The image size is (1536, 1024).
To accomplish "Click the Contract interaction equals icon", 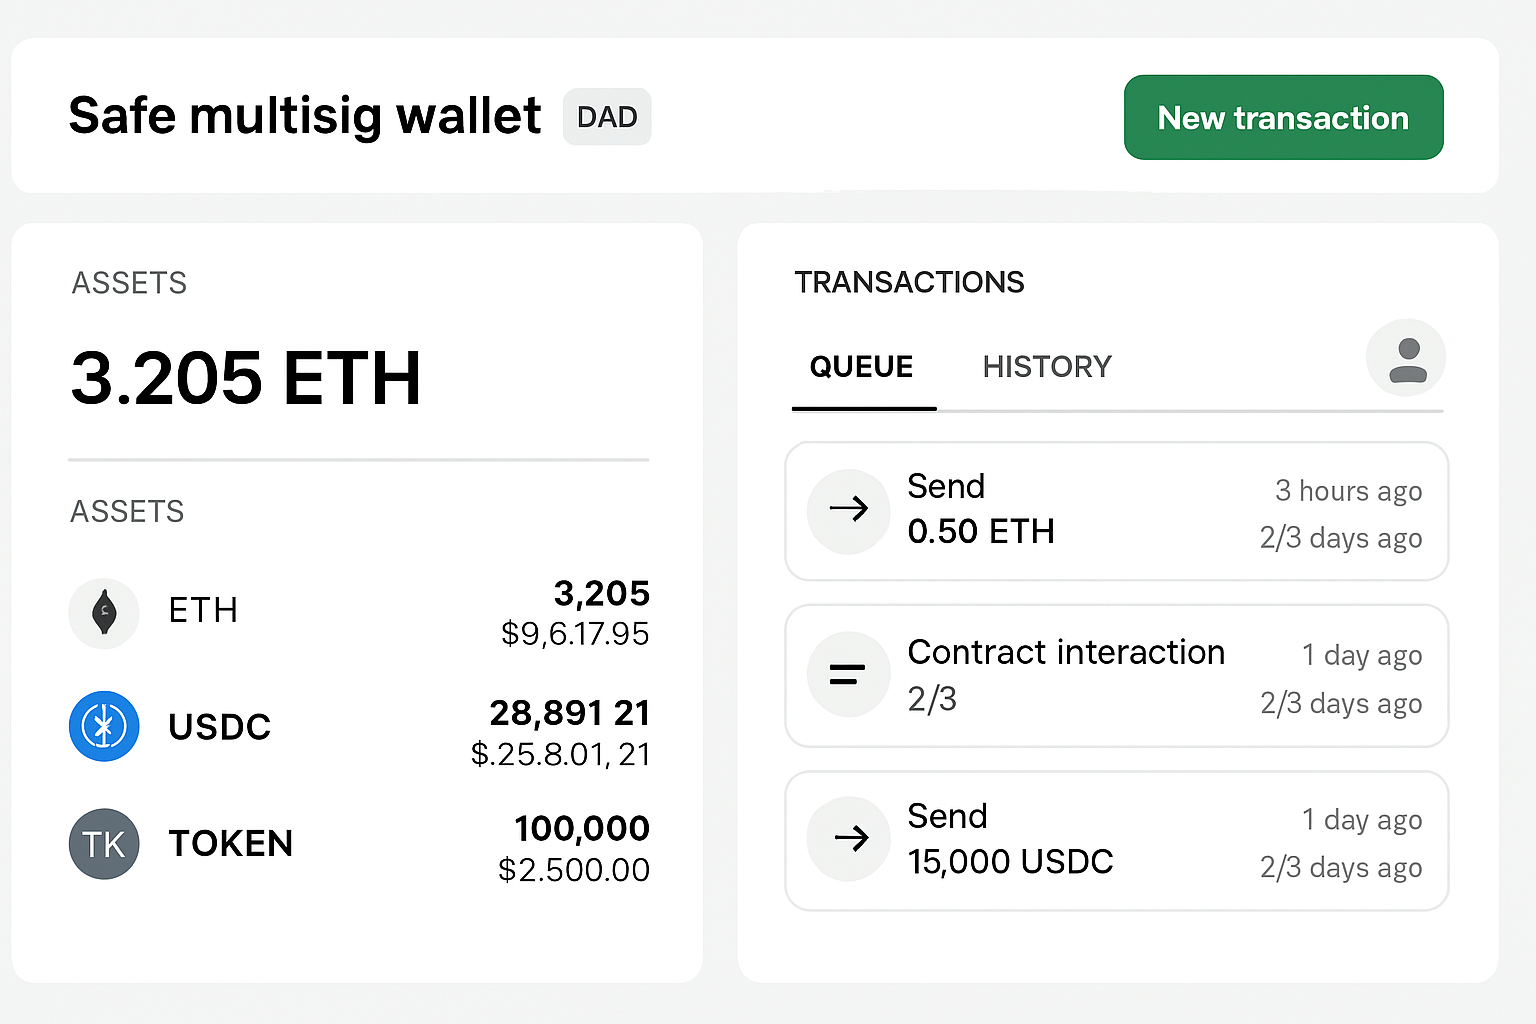I will pos(848,674).
